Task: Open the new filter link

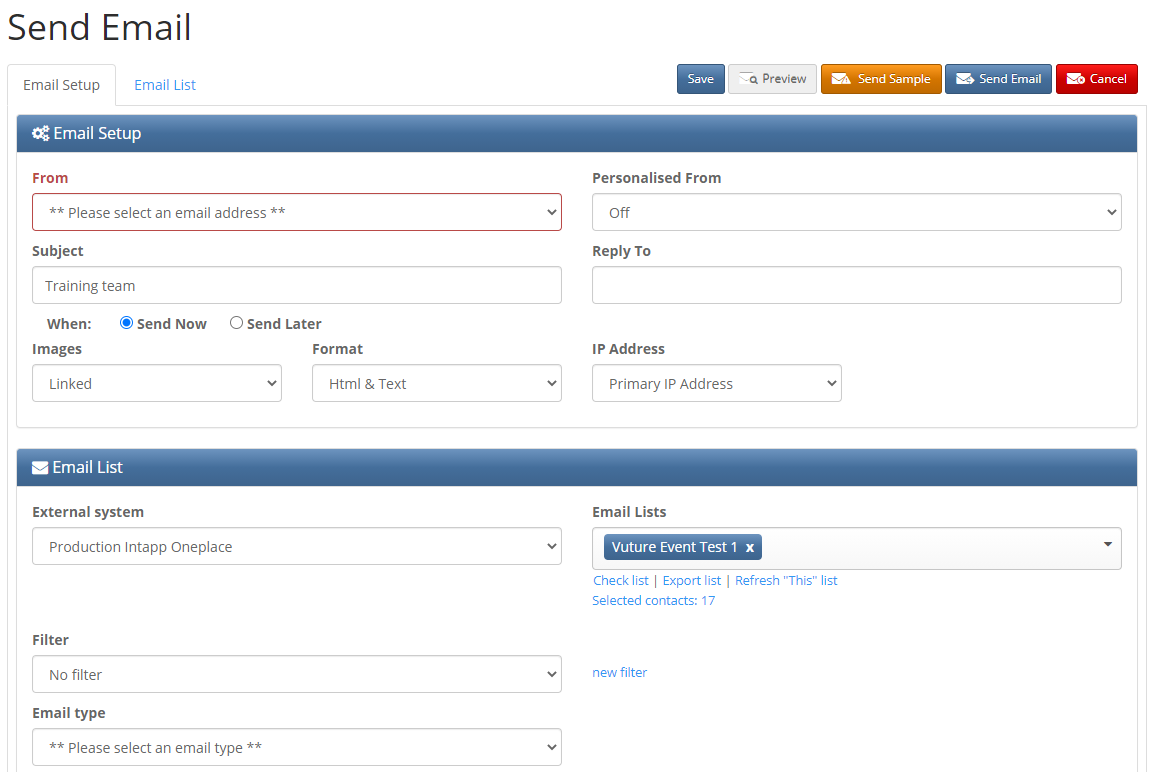Action: coord(619,672)
